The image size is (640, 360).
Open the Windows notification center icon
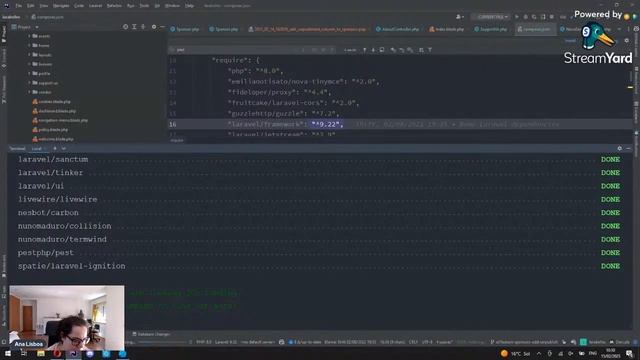629,353
